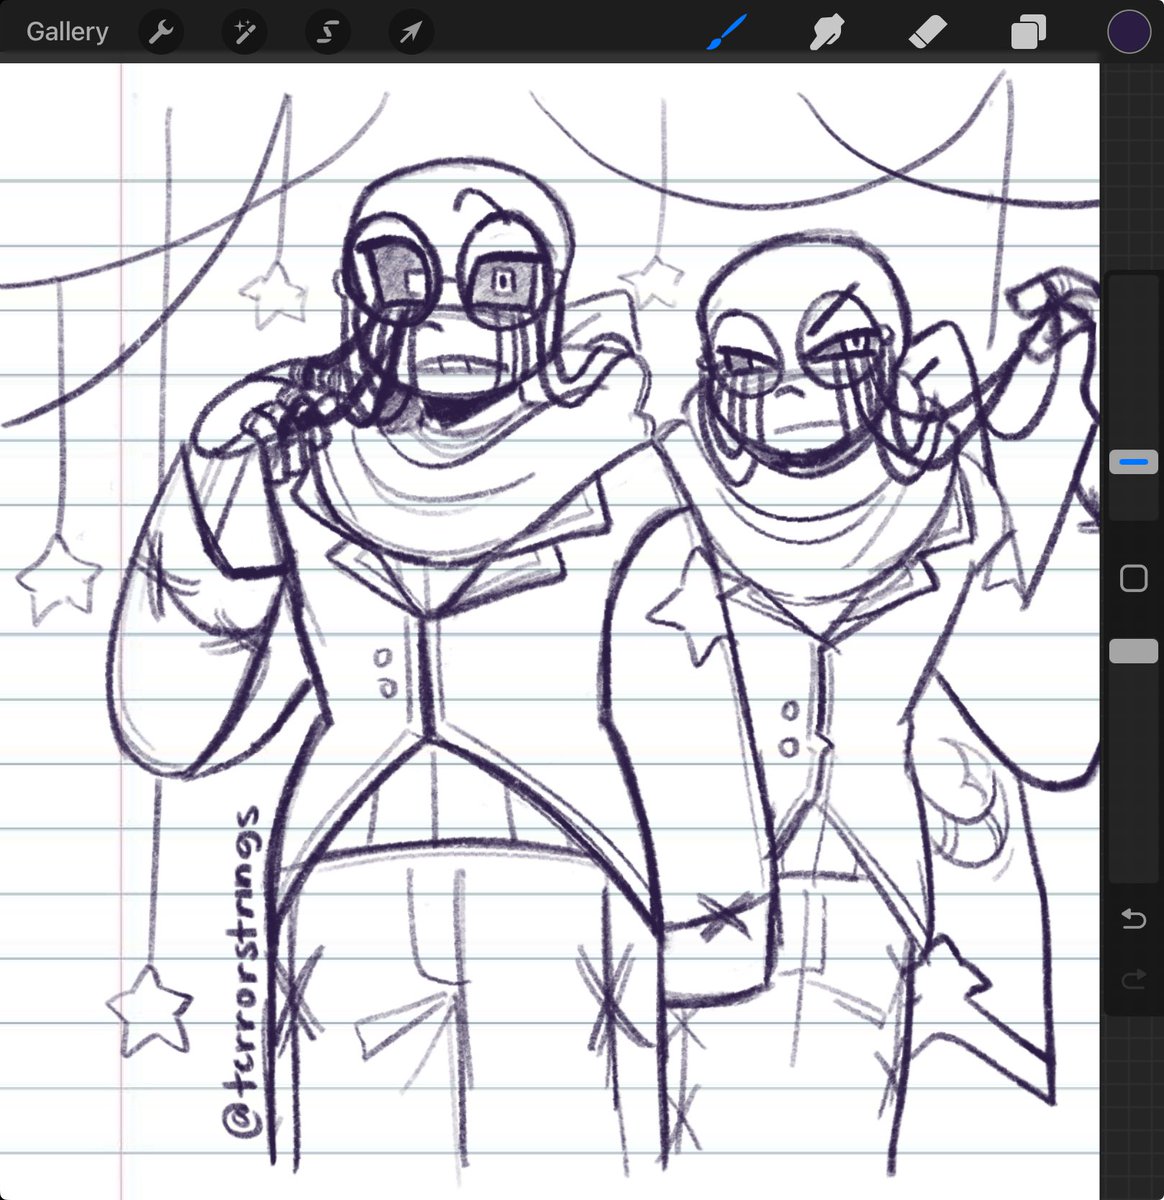
Task: Activate the Transform arrow tool
Action: pyautogui.click(x=410, y=33)
